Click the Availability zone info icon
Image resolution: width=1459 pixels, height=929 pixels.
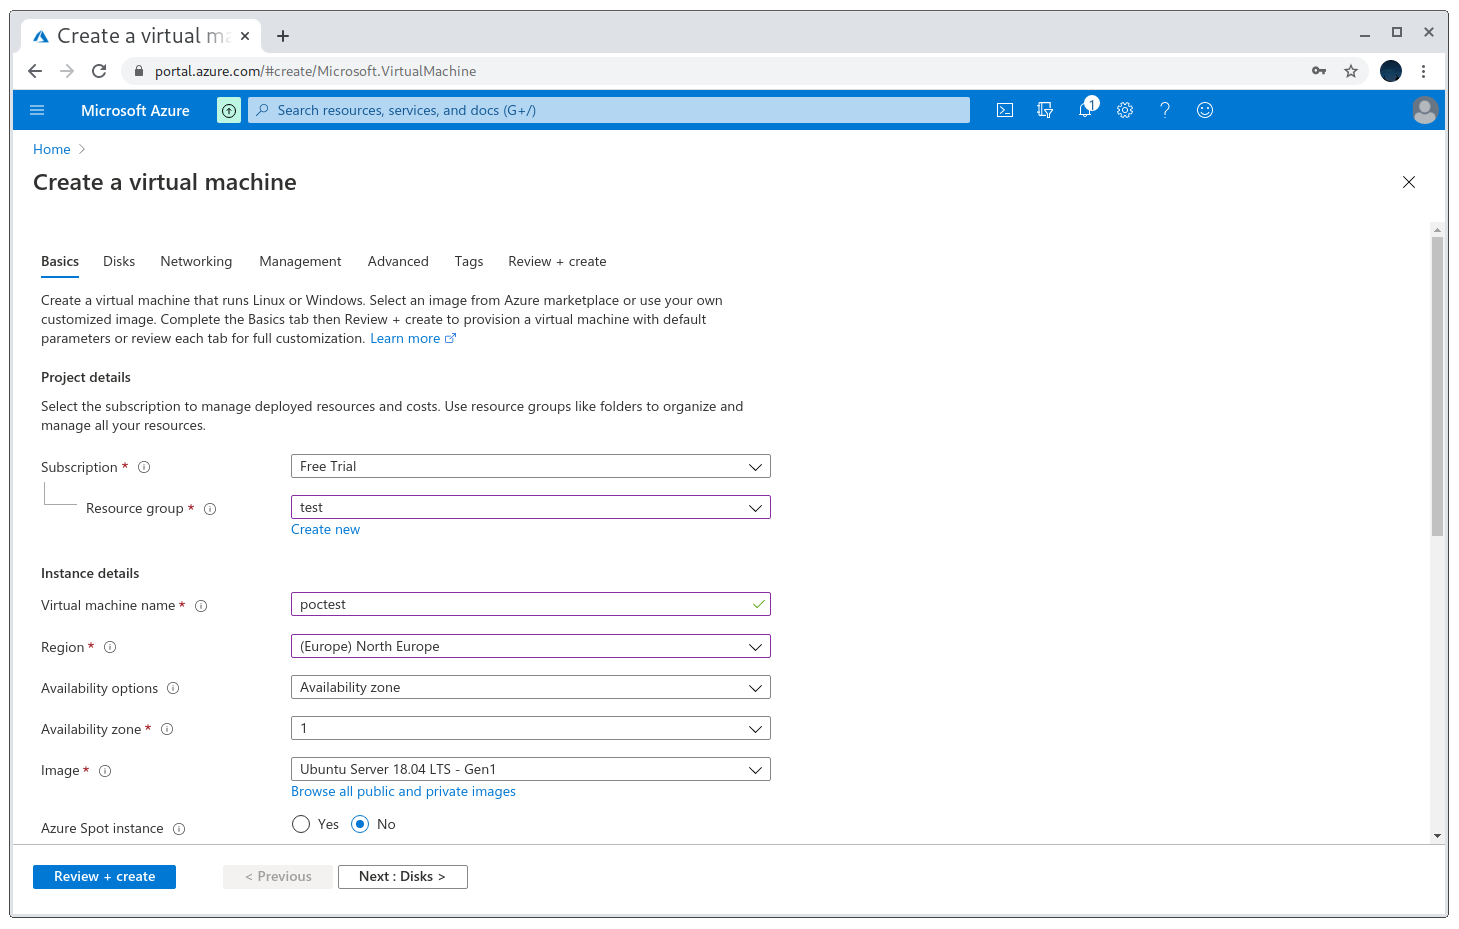[x=167, y=729]
